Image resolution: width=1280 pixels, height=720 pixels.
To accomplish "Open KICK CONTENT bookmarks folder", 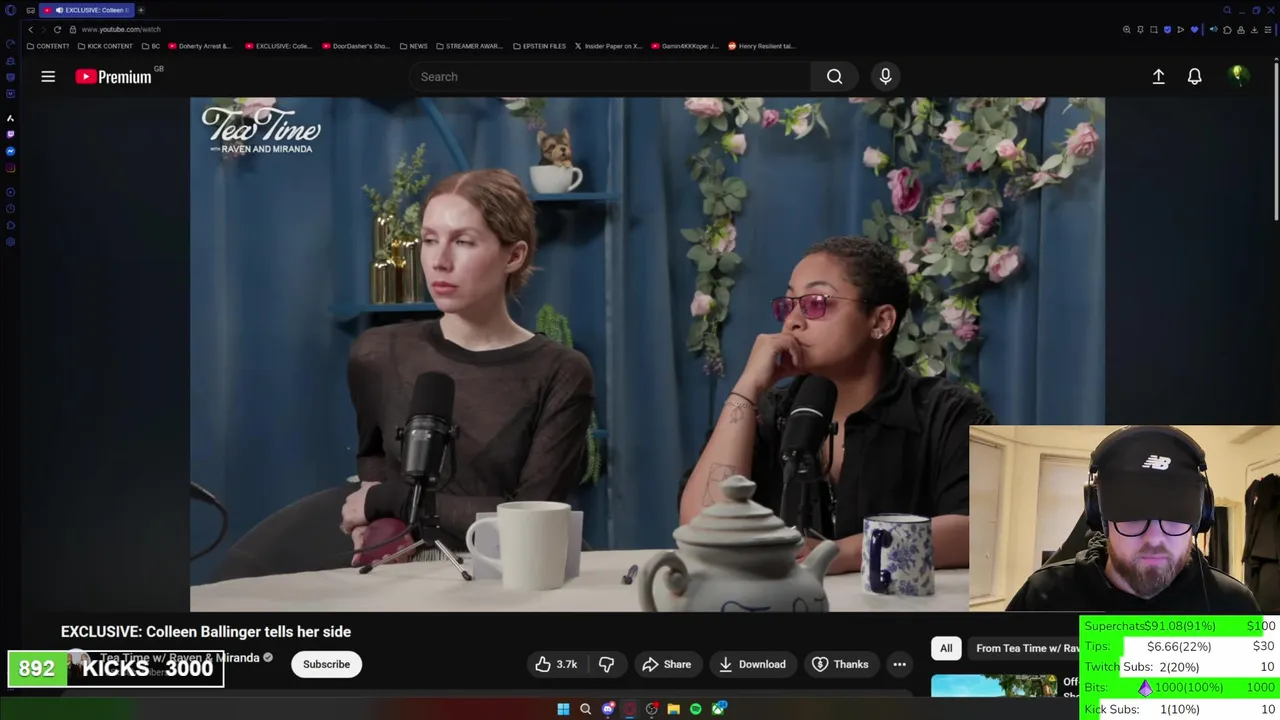I will tap(104, 46).
